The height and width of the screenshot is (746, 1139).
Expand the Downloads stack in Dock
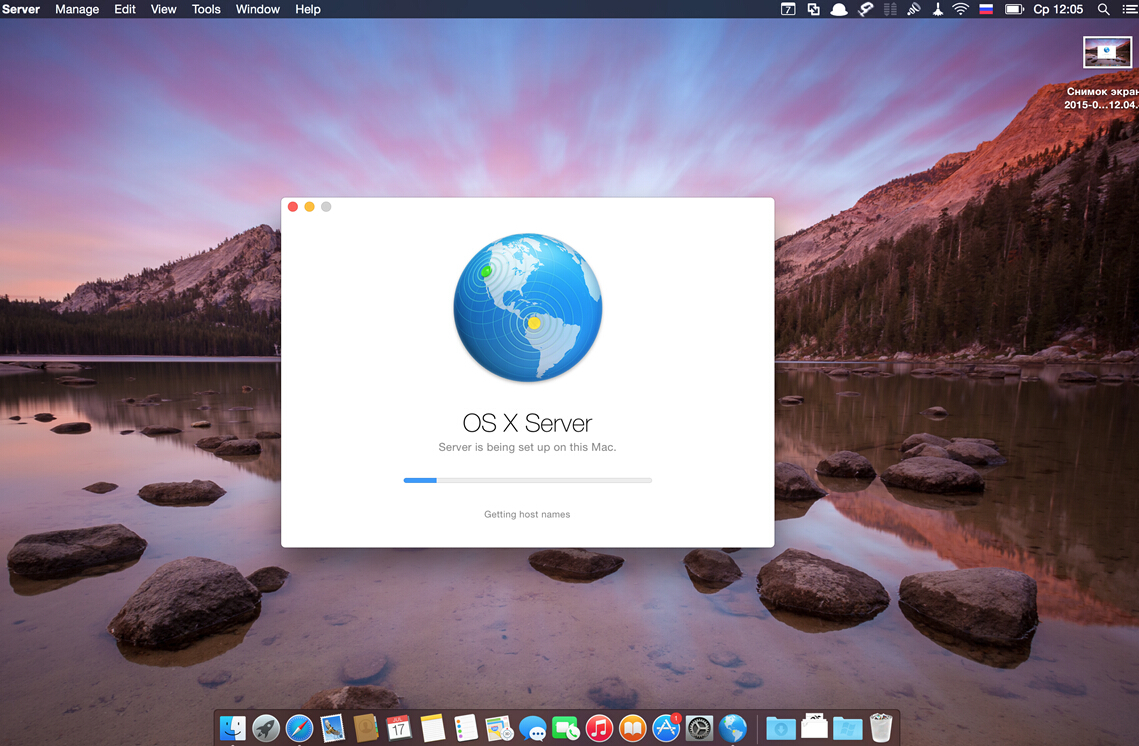[x=781, y=728]
